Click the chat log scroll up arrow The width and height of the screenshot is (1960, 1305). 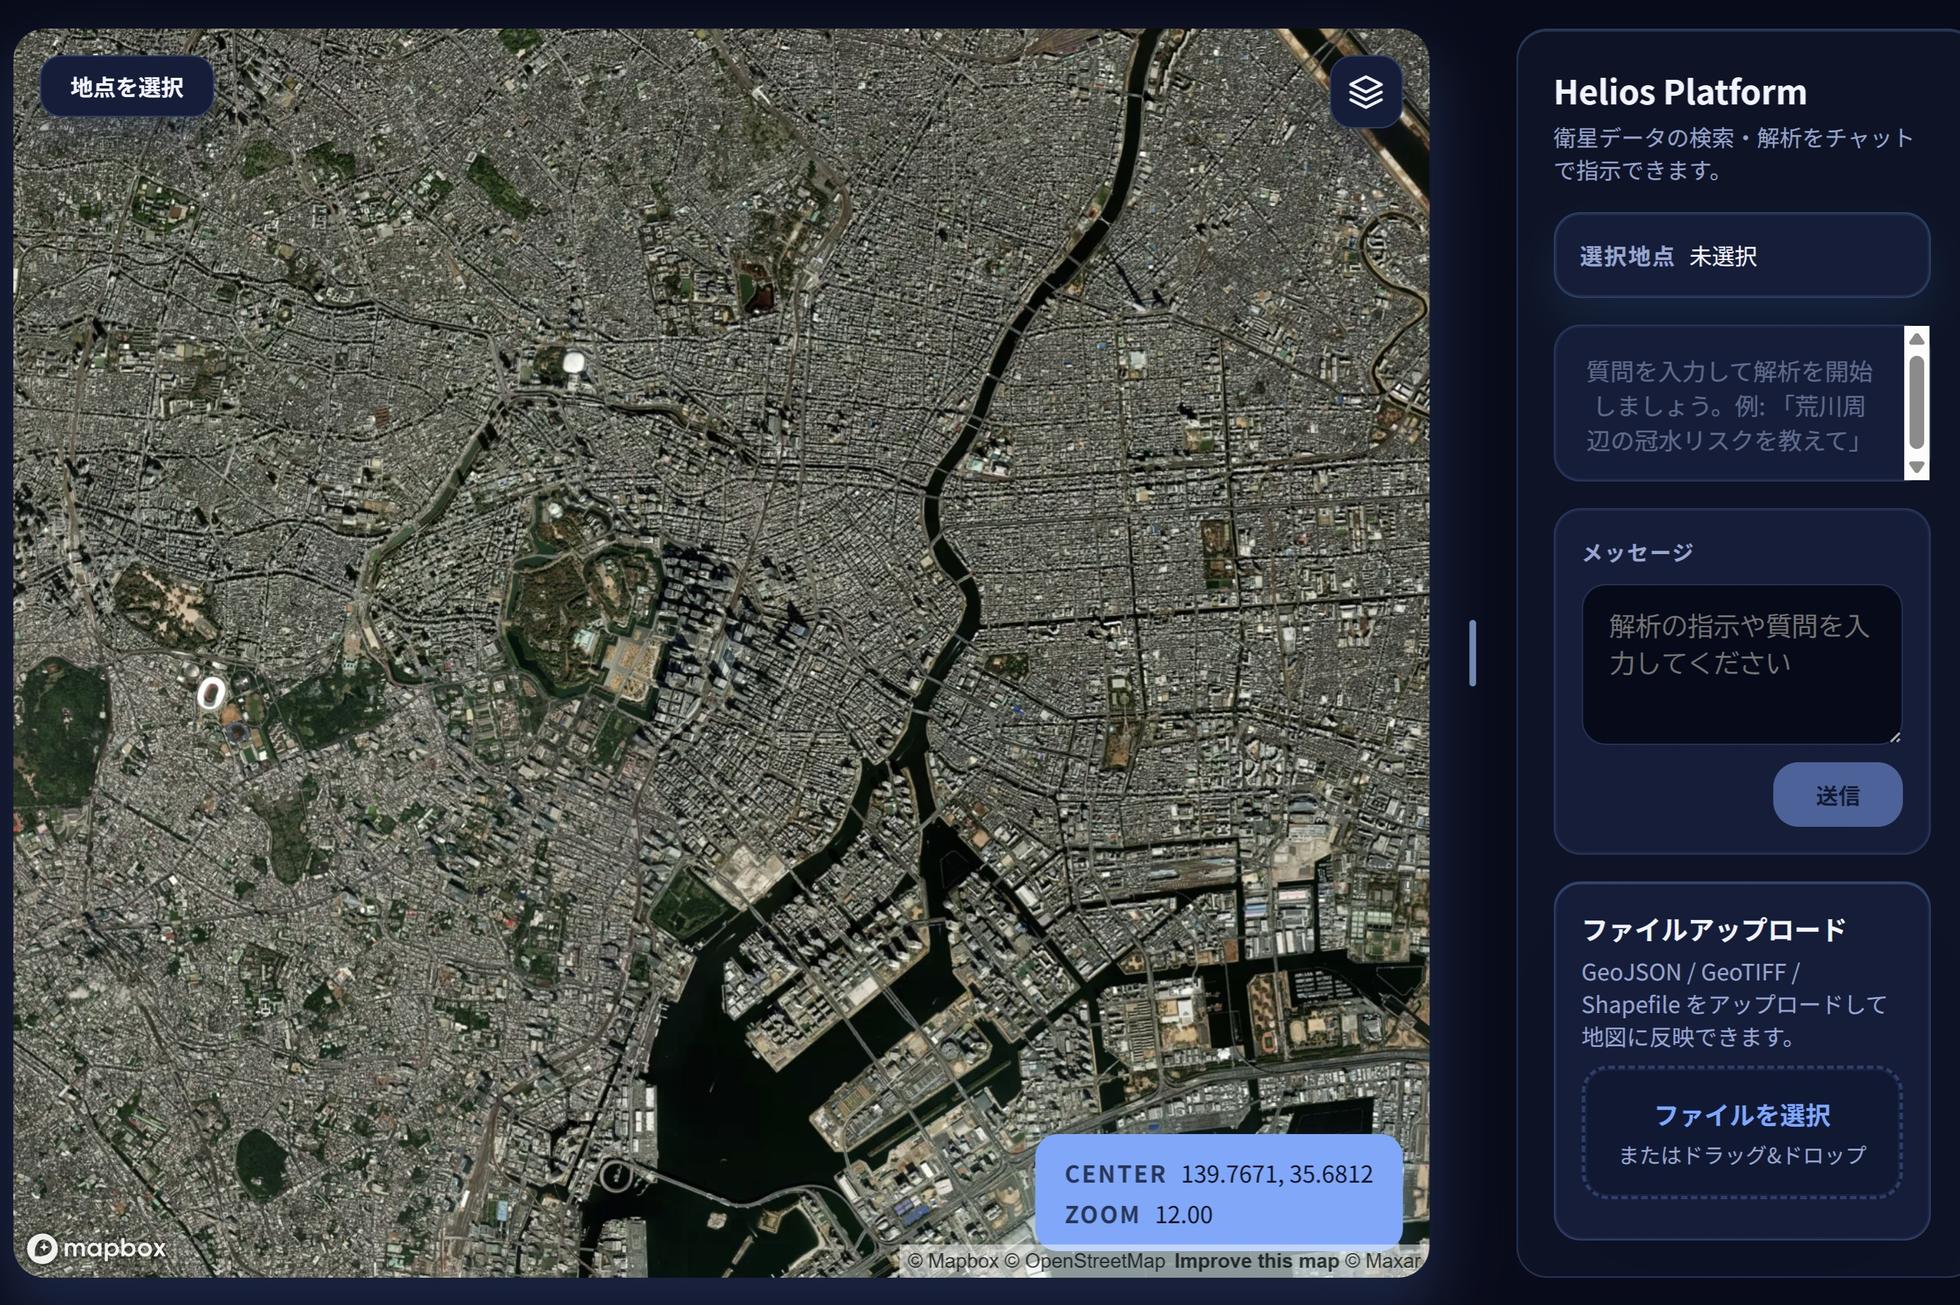(x=1916, y=339)
